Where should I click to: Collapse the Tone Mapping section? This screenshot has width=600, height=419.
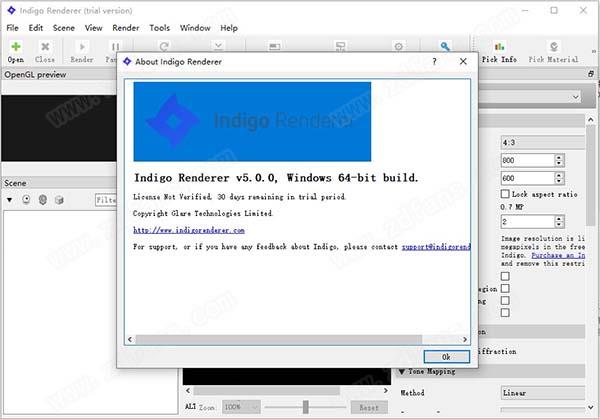click(x=402, y=371)
